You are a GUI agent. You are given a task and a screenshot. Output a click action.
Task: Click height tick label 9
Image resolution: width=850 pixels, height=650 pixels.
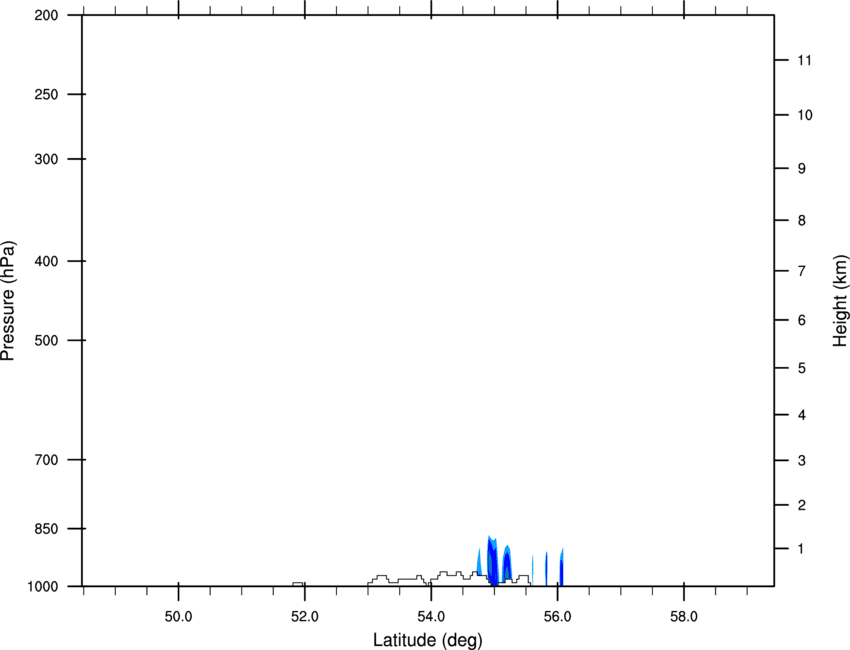pos(802,169)
